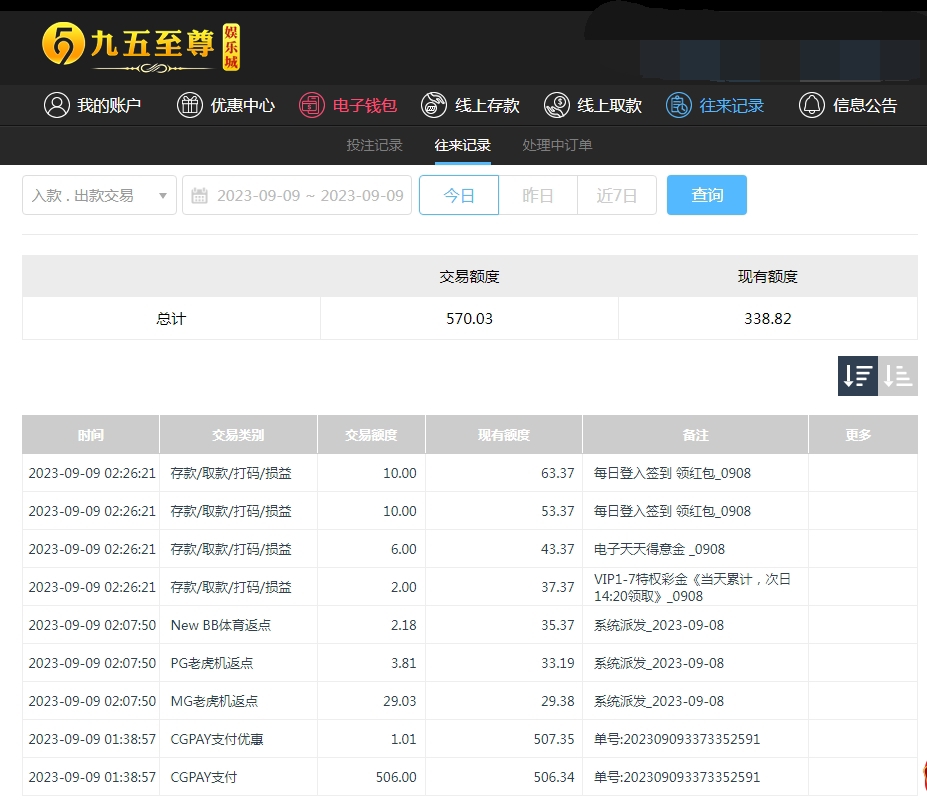Click the 29.03 transaction amount
This screenshot has width=927, height=803.
[x=400, y=701]
